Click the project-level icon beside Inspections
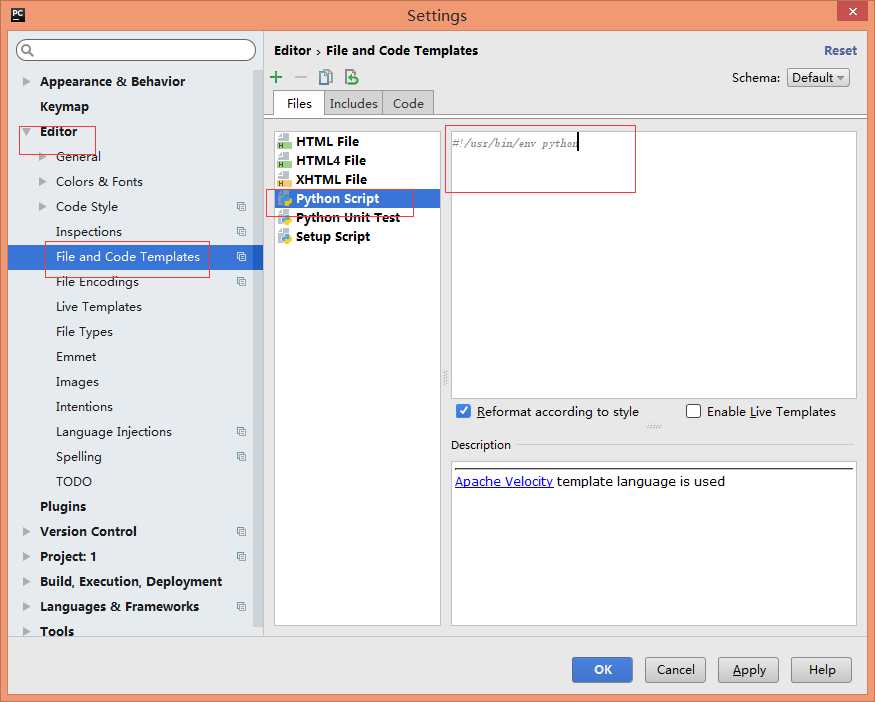875x702 pixels. point(241,231)
